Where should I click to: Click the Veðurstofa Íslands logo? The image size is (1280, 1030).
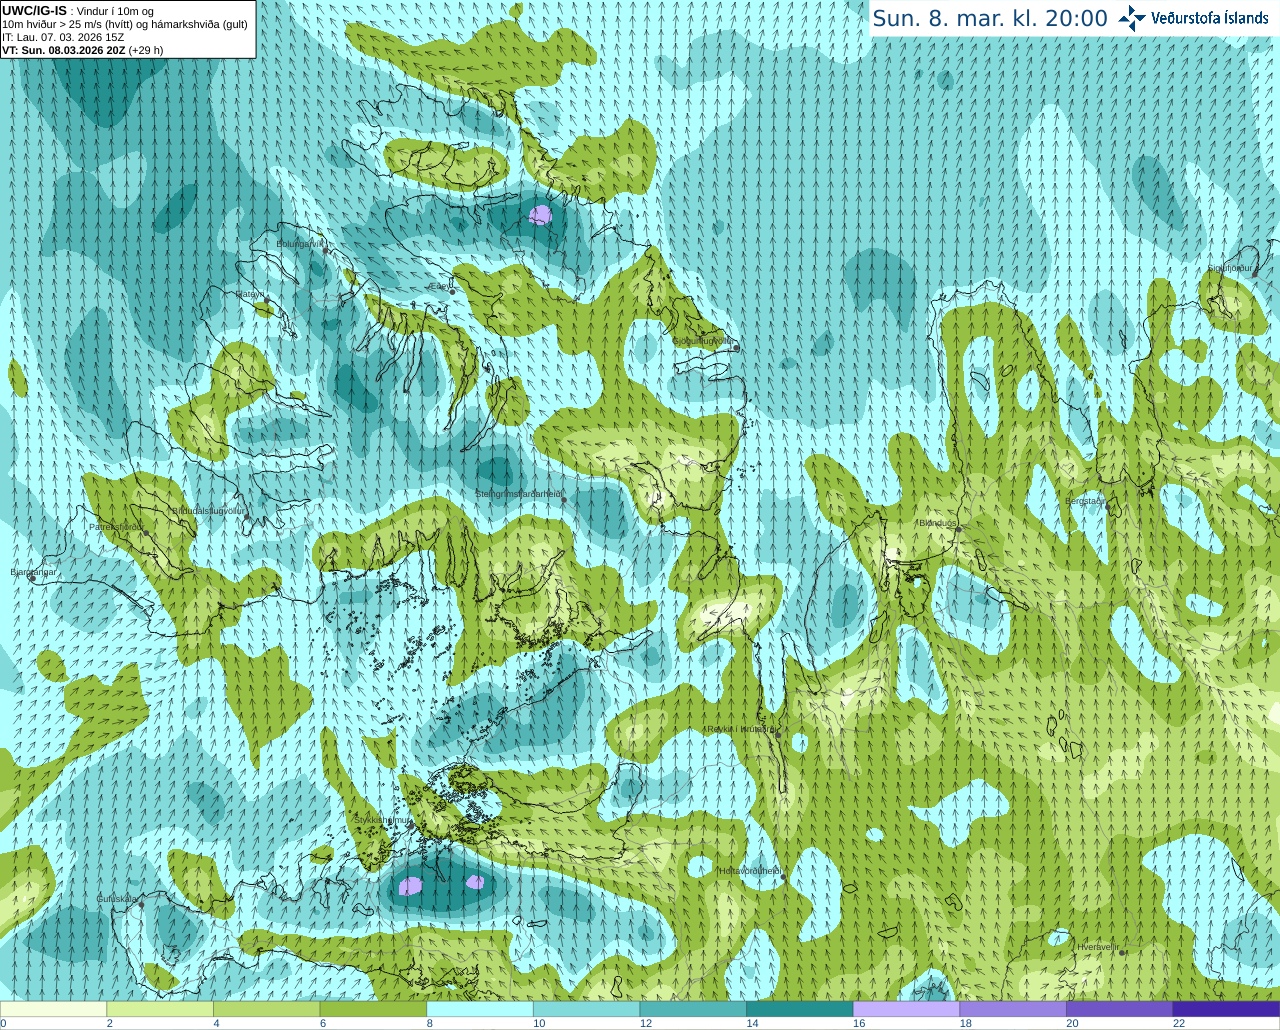pos(1193,18)
